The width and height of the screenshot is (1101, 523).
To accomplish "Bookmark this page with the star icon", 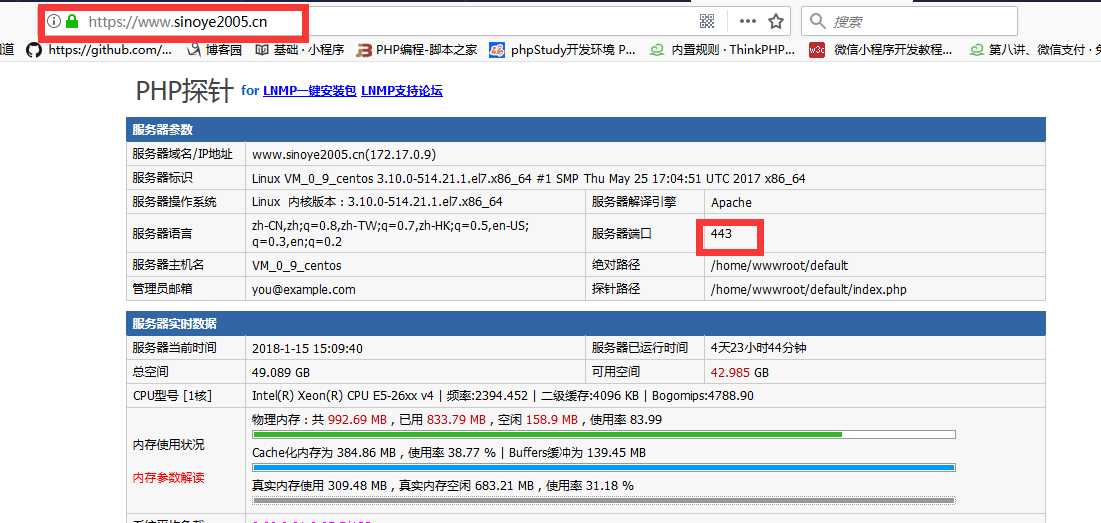I will tap(776, 21).
